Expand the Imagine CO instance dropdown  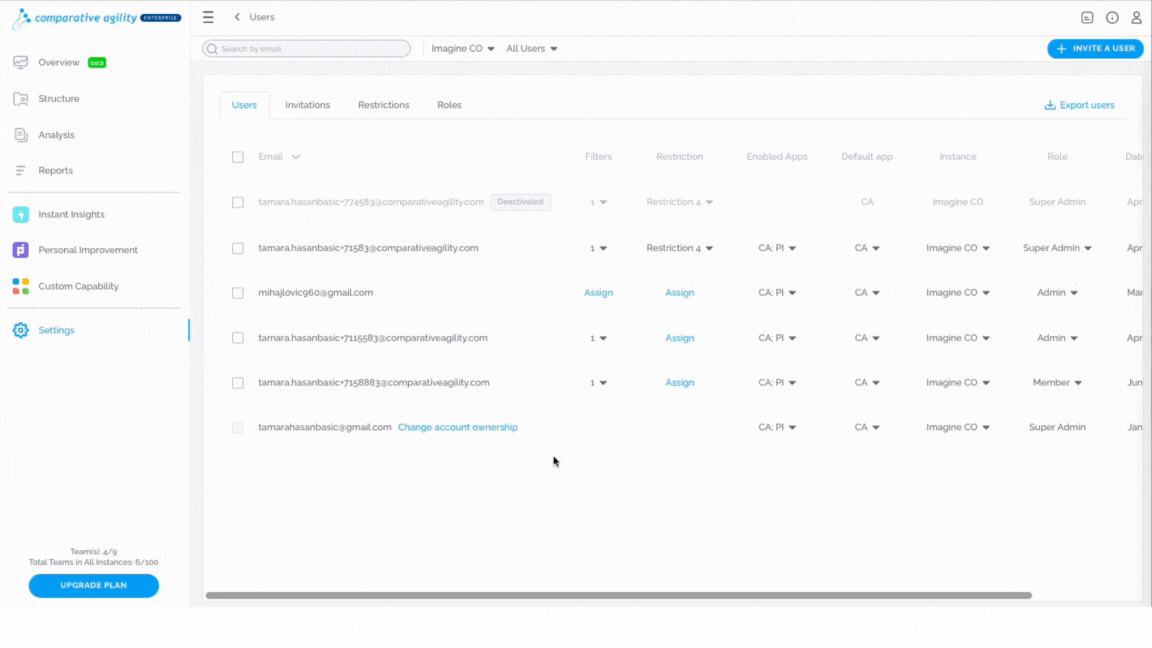[463, 48]
